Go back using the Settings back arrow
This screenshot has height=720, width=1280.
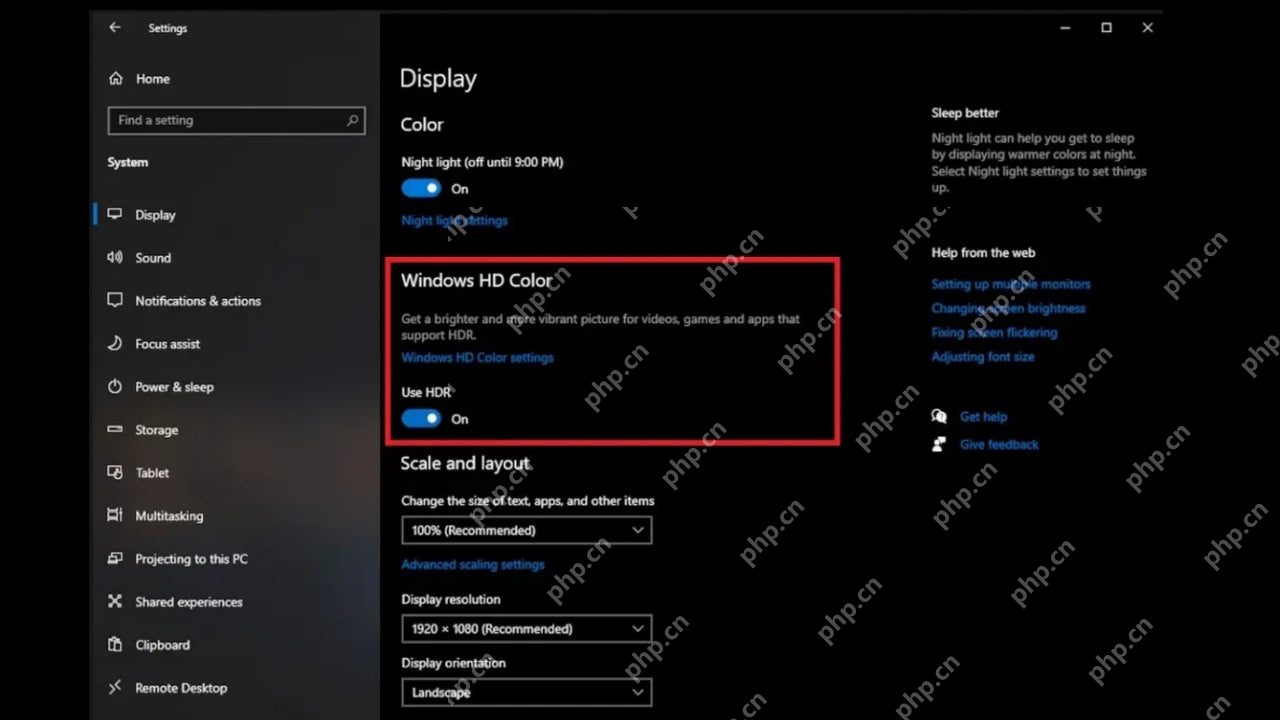click(115, 28)
